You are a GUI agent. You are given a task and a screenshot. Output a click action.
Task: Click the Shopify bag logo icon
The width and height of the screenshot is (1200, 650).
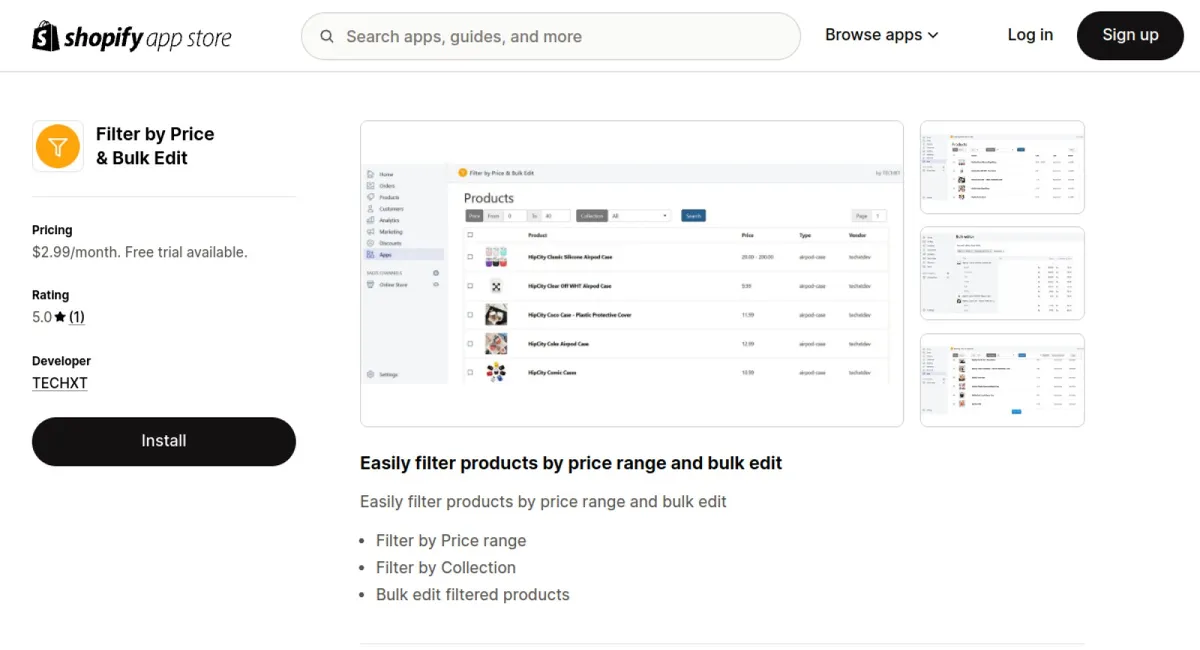[43, 35]
